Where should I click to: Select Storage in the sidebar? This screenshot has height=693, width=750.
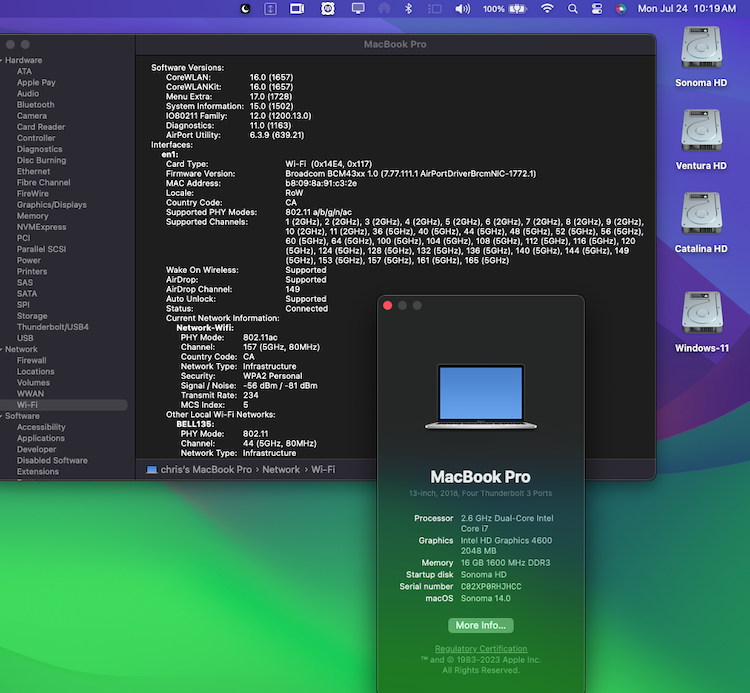click(x=32, y=316)
